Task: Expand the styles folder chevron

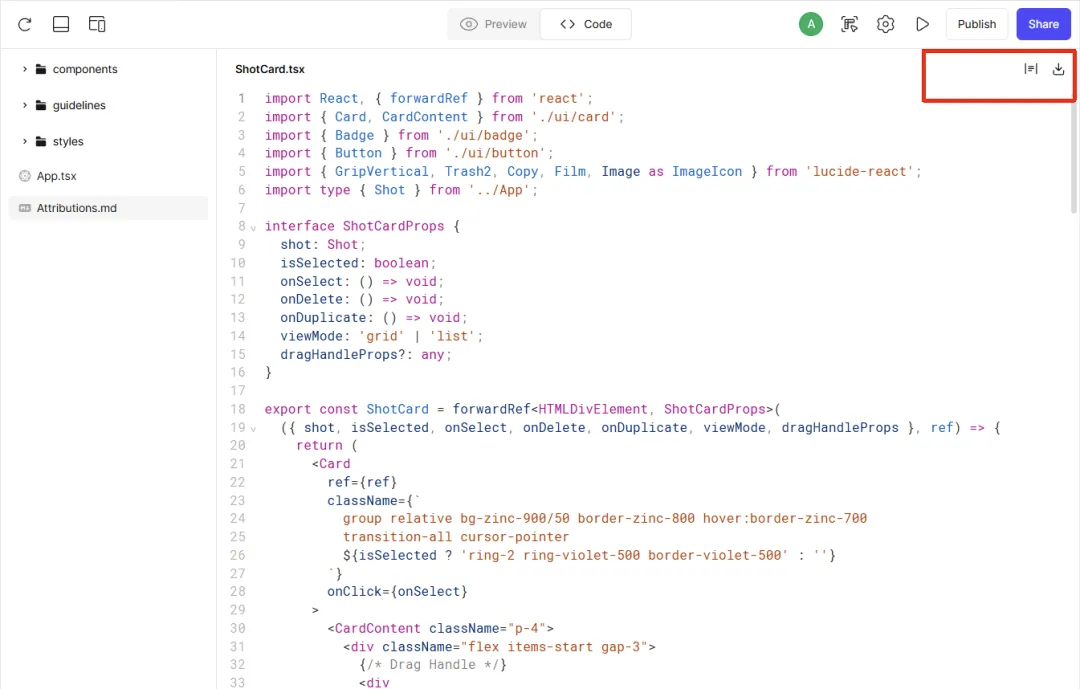Action: [x=25, y=141]
